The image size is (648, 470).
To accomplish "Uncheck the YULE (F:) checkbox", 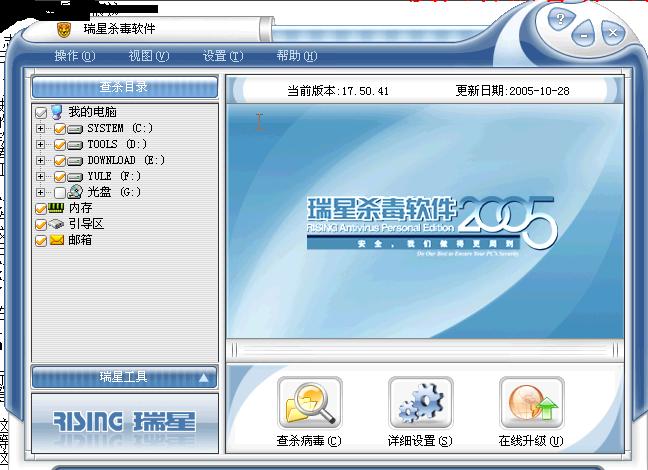I will [x=60, y=177].
